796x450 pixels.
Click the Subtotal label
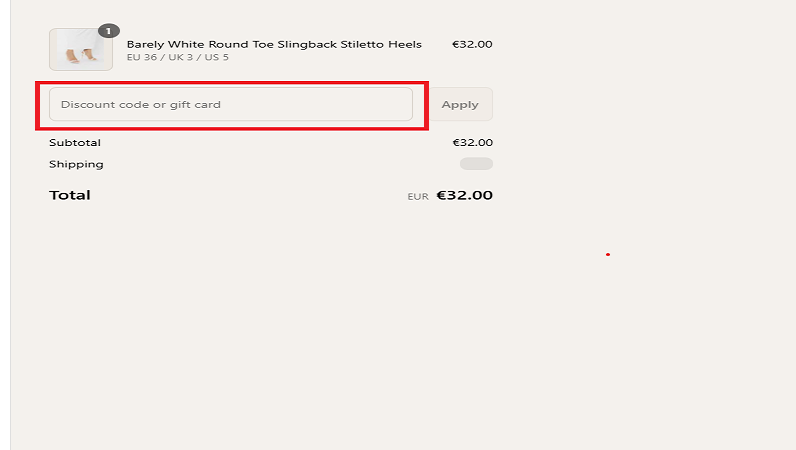75,143
